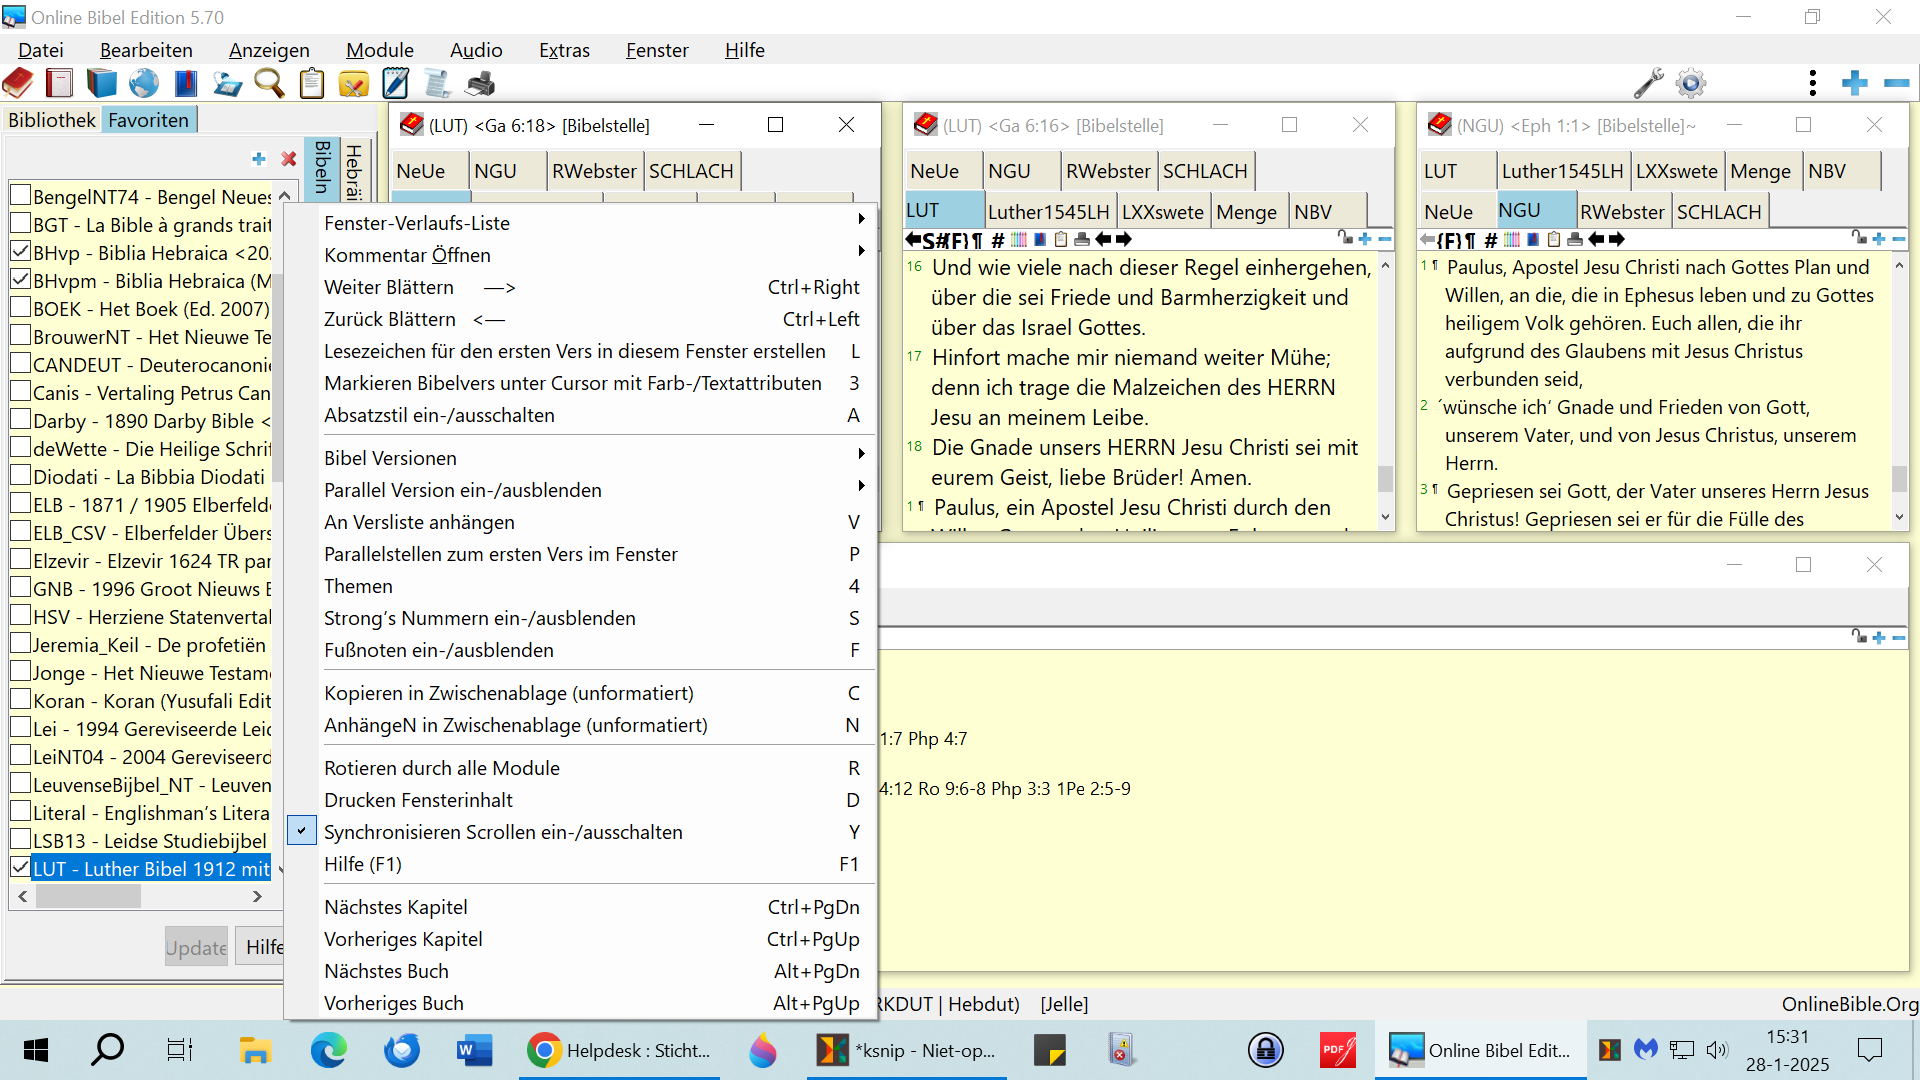Click the wrench tool icon near top right
This screenshot has width=1920, height=1080.
(1648, 84)
